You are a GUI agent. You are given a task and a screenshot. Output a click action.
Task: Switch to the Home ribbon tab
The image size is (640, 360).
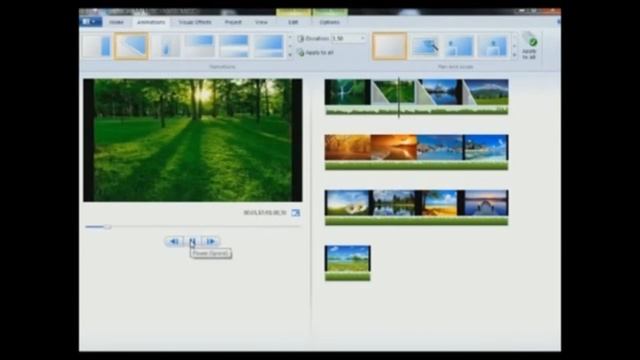[116, 22]
